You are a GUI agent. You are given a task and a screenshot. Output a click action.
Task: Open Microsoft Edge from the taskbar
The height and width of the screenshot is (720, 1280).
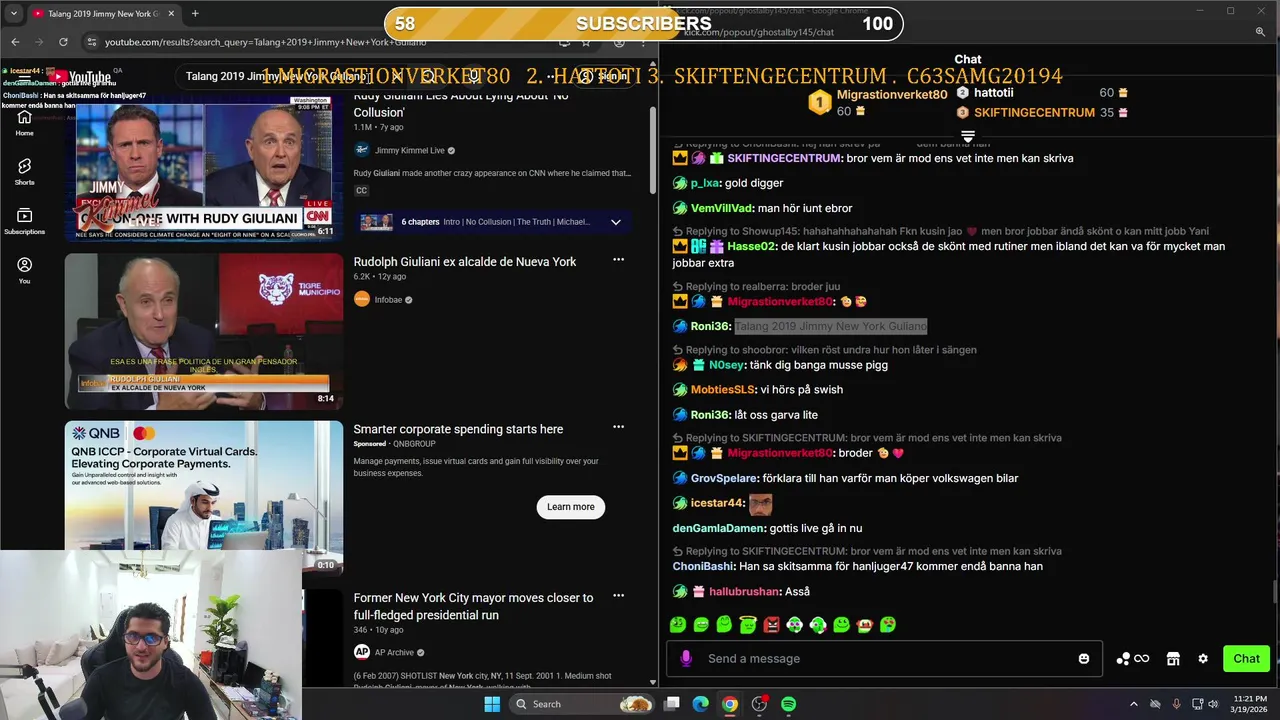tap(701, 704)
